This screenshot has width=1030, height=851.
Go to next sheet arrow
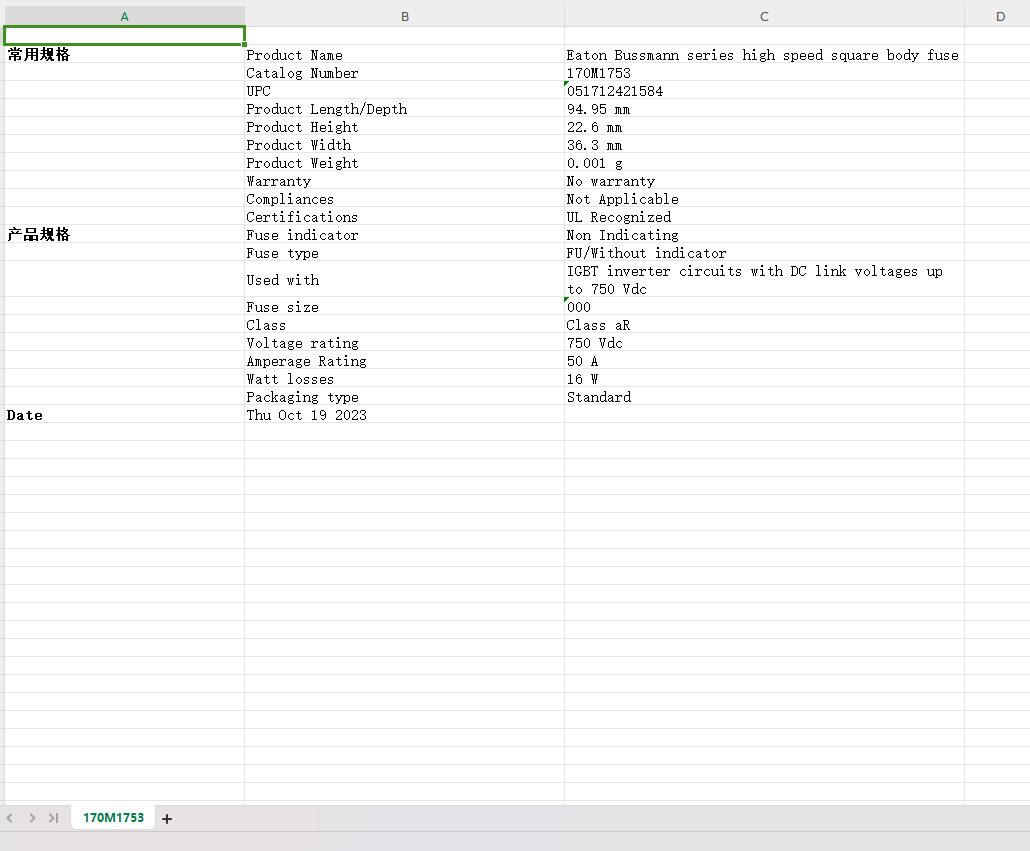[32, 818]
